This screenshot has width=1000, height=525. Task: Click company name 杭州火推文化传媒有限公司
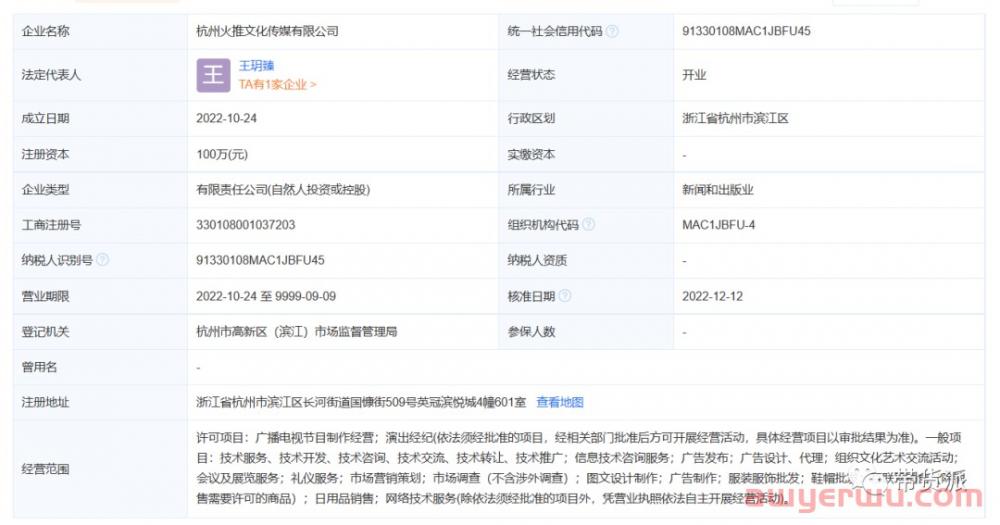pos(267,31)
